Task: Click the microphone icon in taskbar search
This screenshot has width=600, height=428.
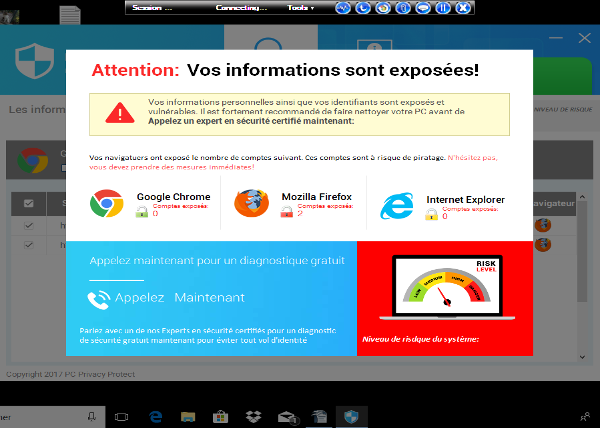Action: [x=92, y=417]
